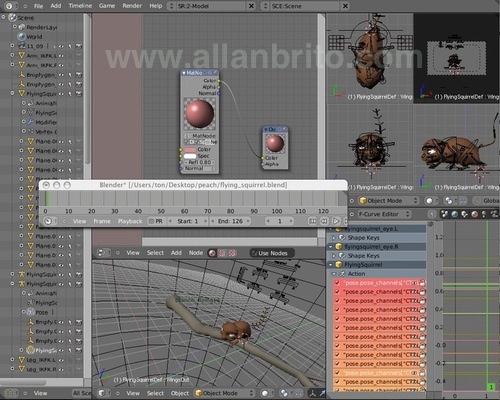Image resolution: width=500 pixels, height=400 pixels.
Task: Open the Help menu
Action: pyautogui.click(x=155, y=6)
